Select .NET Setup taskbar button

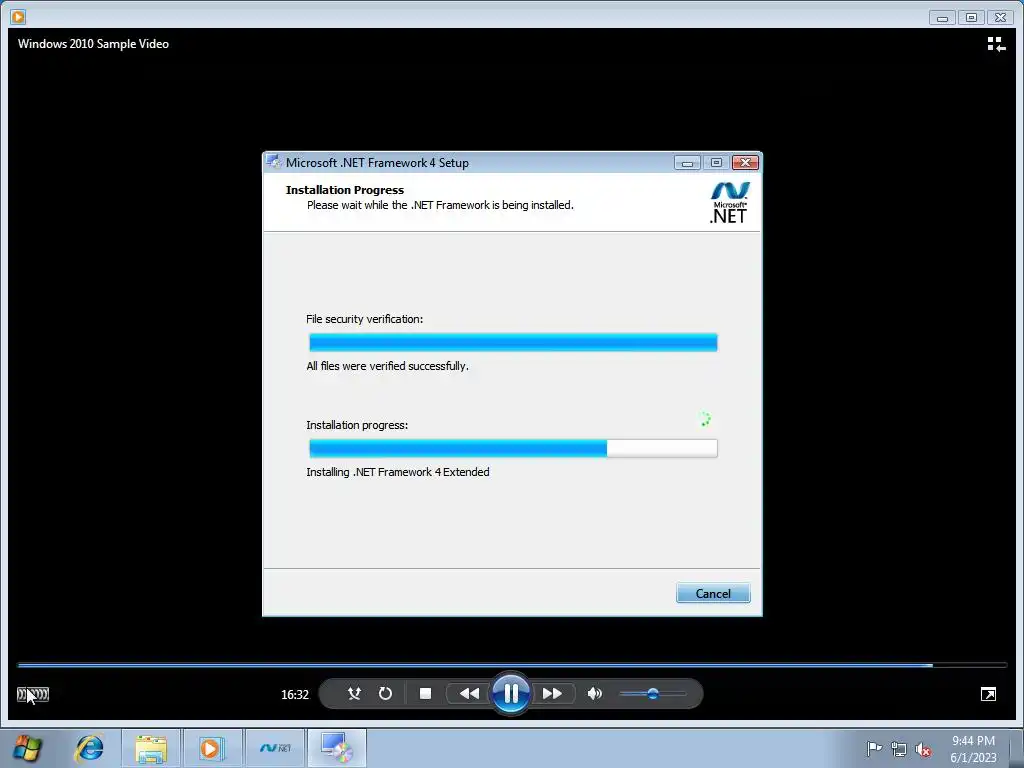(x=275, y=748)
